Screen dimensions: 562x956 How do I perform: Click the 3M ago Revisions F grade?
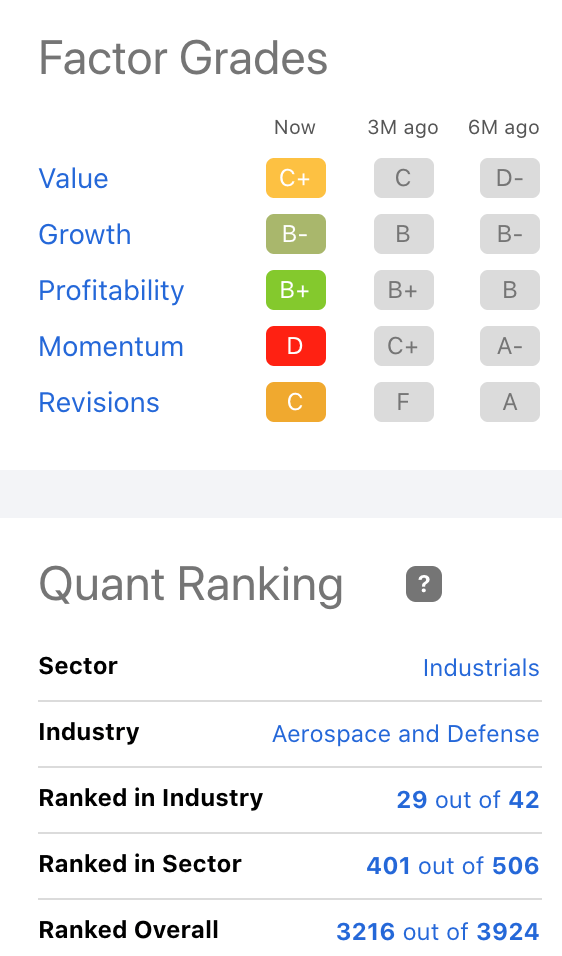click(404, 402)
